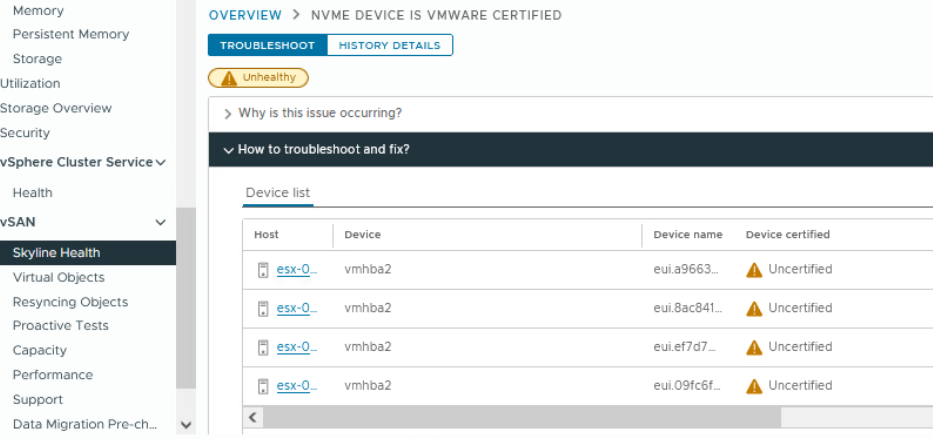Open Virtual Objects in sidebar
This screenshot has width=933, height=439.
58,278
